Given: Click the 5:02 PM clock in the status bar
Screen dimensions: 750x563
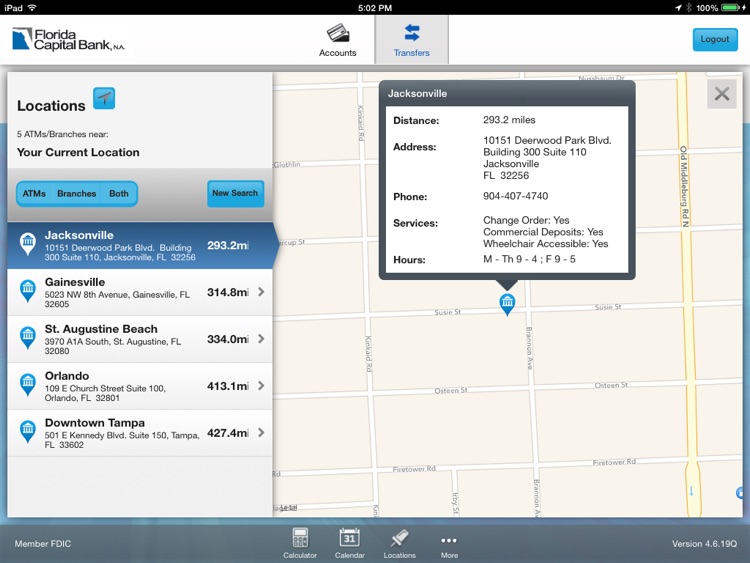Looking at the screenshot, I should pyautogui.click(x=375, y=8).
